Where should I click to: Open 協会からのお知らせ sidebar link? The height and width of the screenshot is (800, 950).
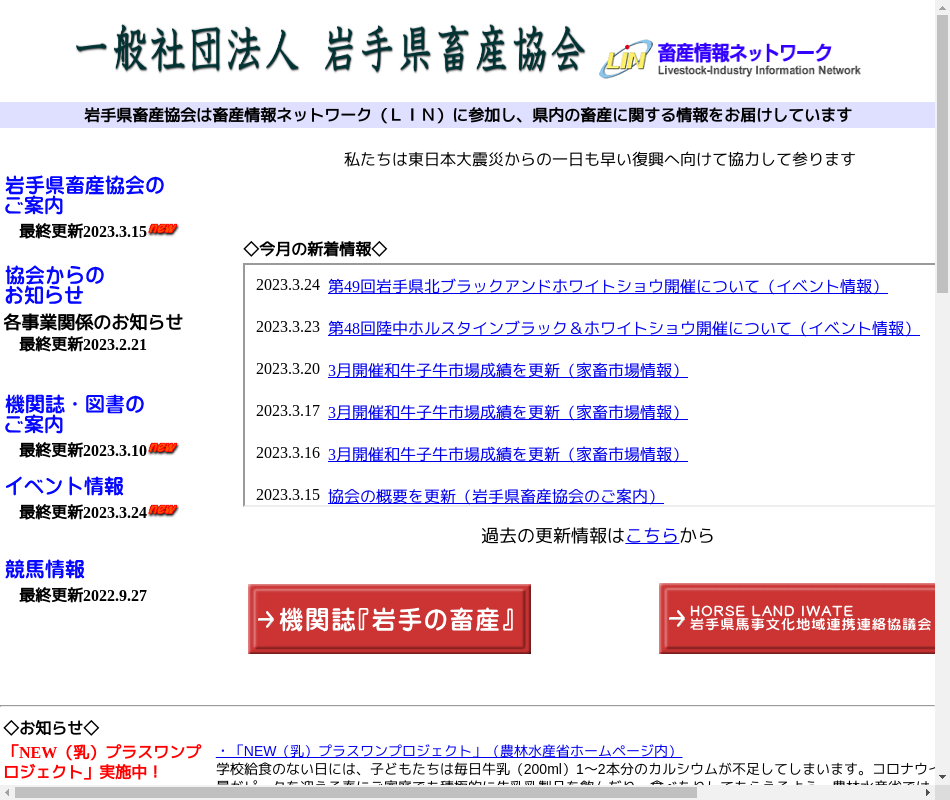click(x=55, y=285)
